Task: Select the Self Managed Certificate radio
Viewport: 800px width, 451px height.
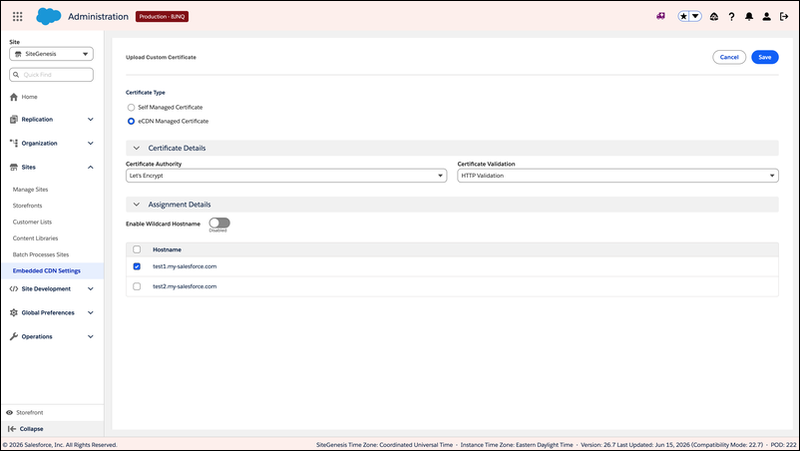Action: (131, 108)
